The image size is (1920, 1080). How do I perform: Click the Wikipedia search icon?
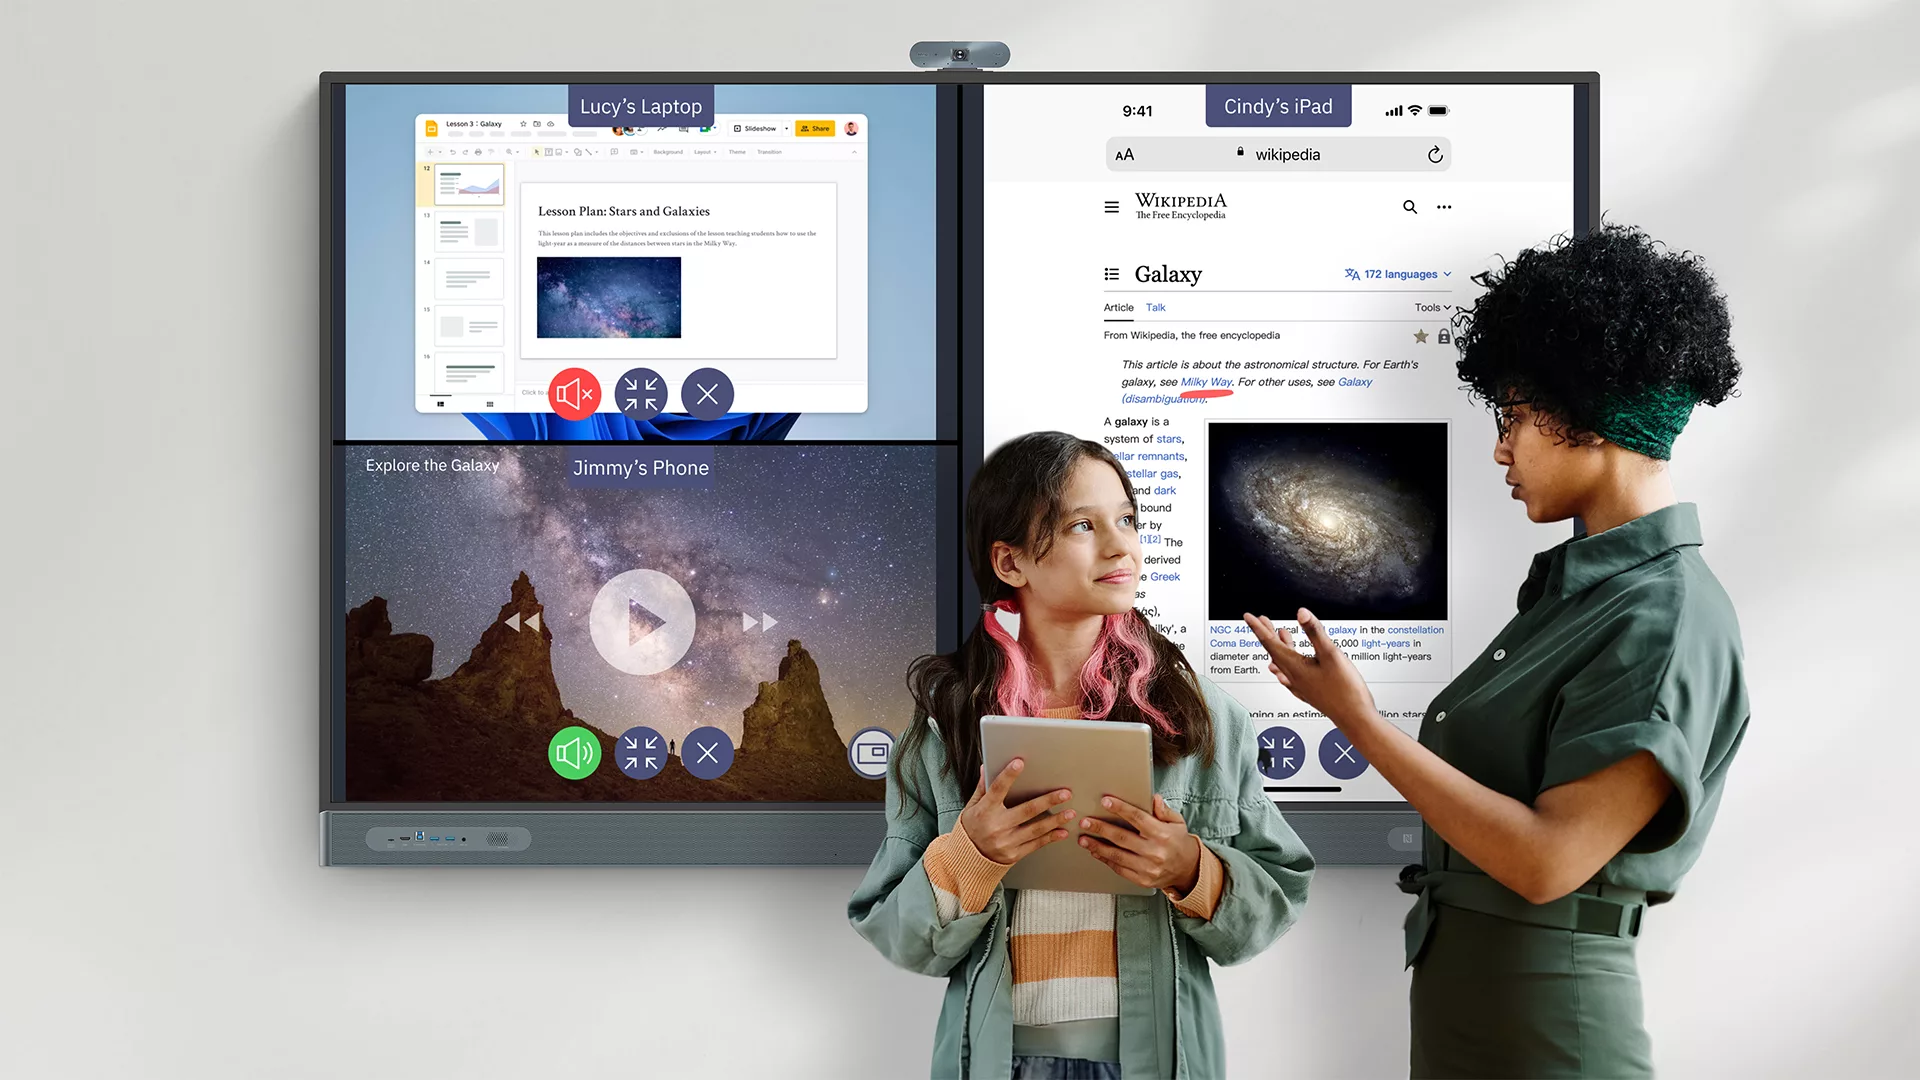point(1407,207)
